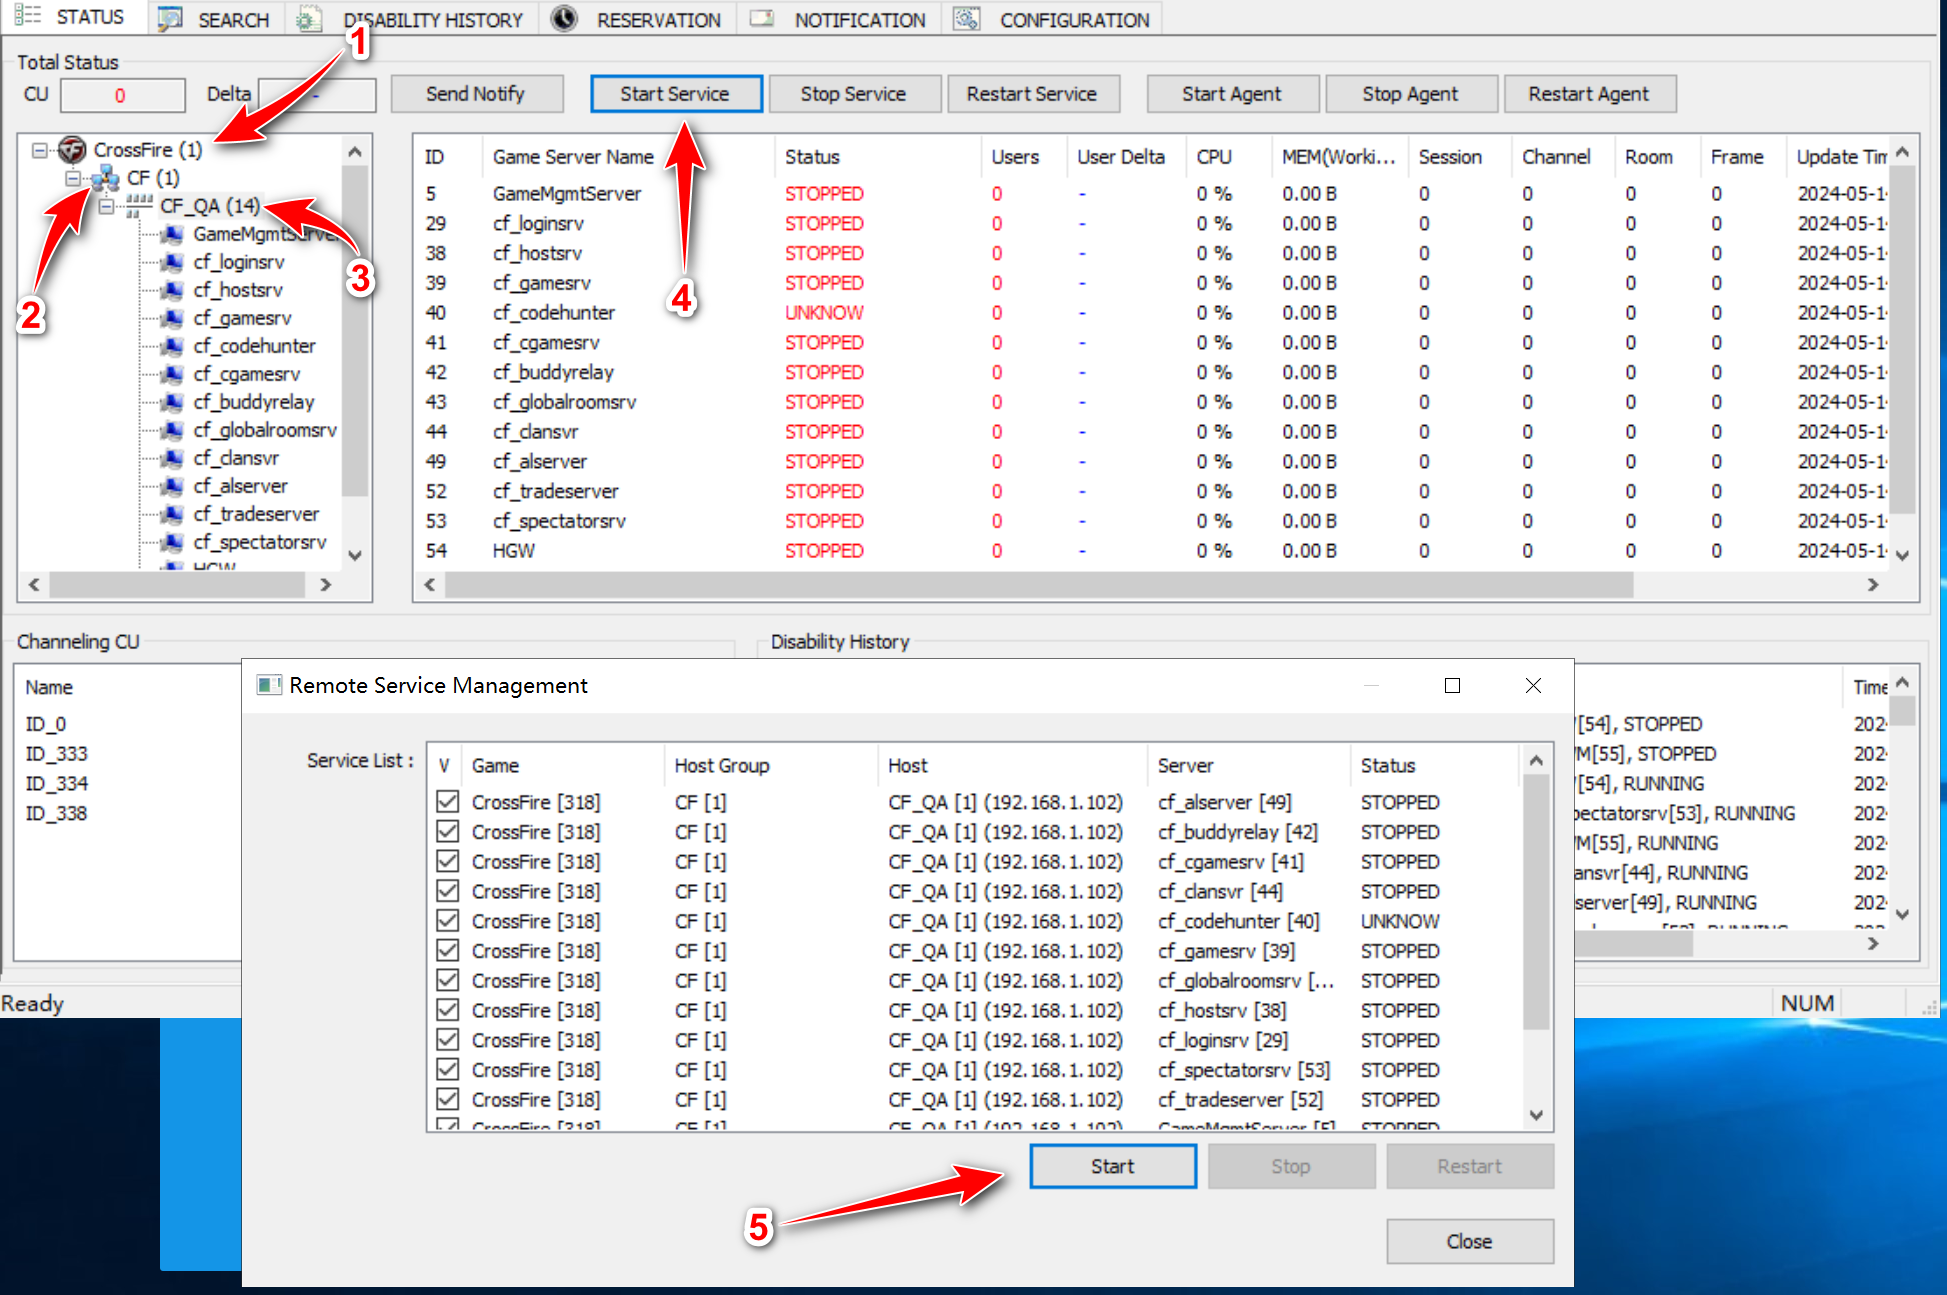
Task: Uncheck the cf_gamesrv [39] service checkbox
Action: click(x=448, y=951)
